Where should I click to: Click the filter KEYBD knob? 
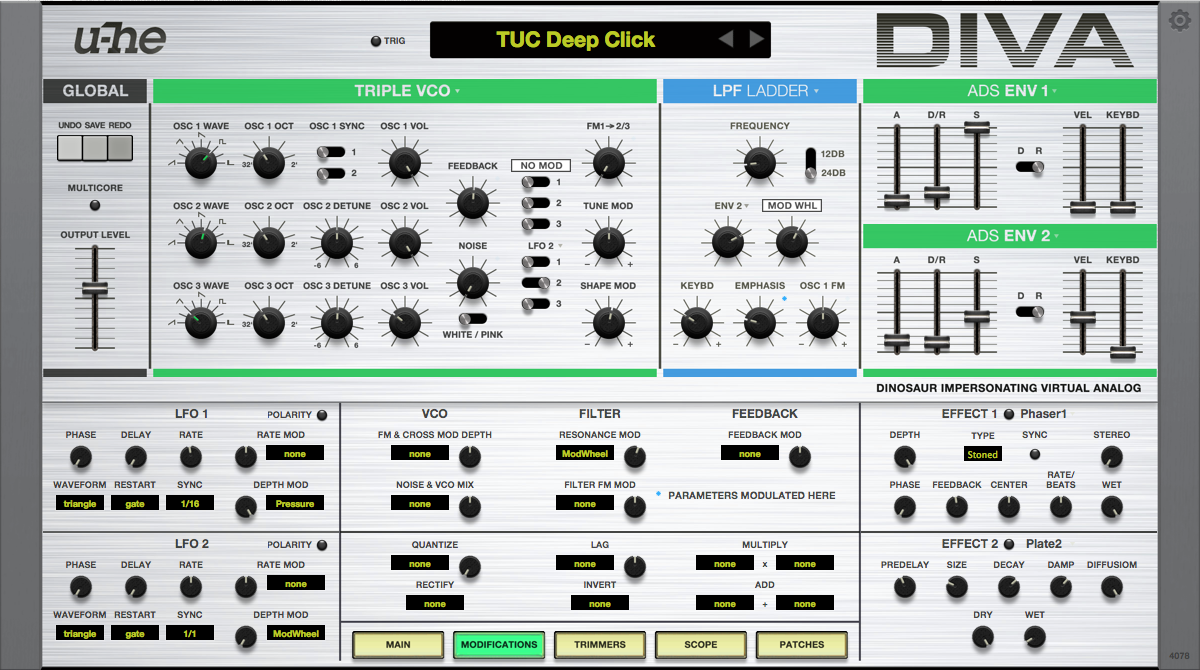696,322
